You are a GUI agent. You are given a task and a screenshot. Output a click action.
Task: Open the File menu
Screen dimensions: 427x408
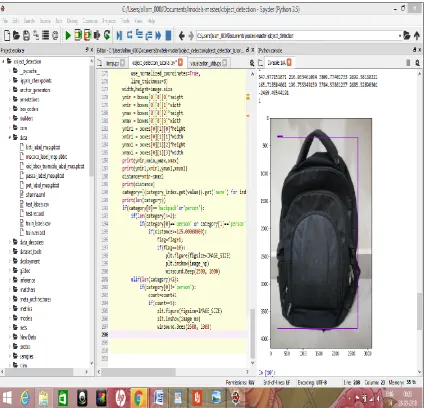click(5, 21)
